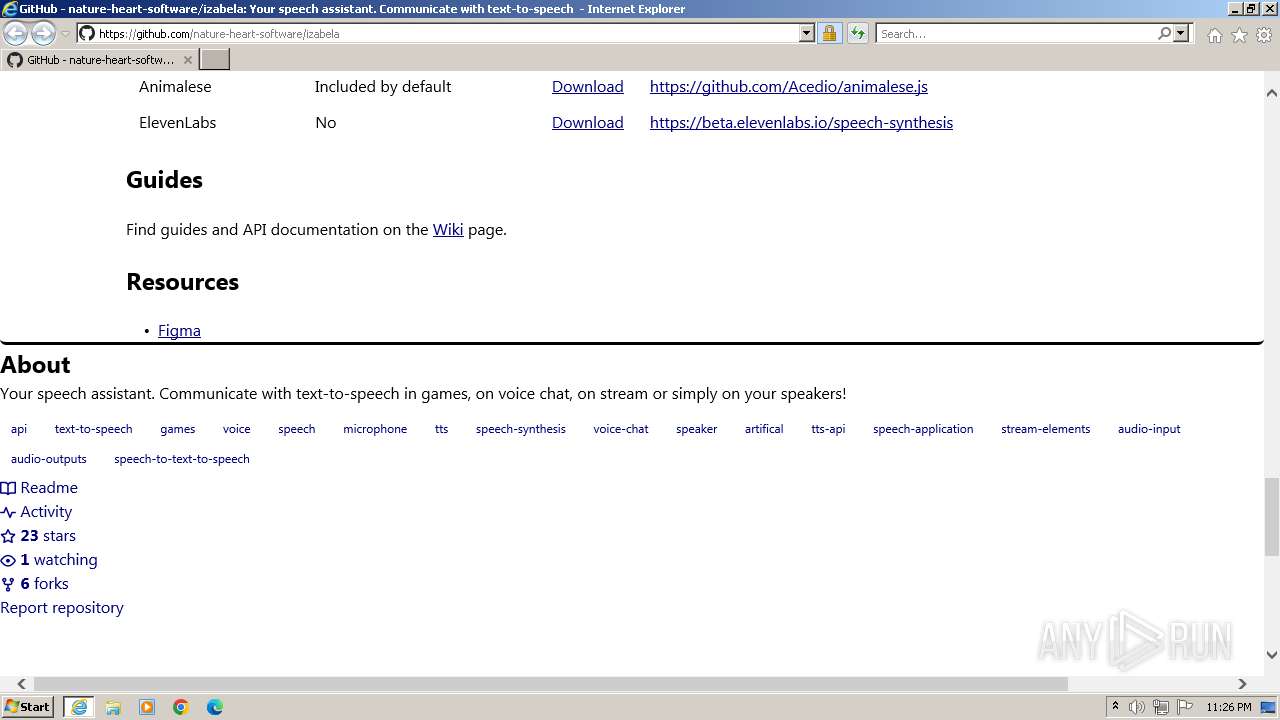Select the tts topic tag
Image resolution: width=1280 pixels, height=720 pixels.
(441, 429)
